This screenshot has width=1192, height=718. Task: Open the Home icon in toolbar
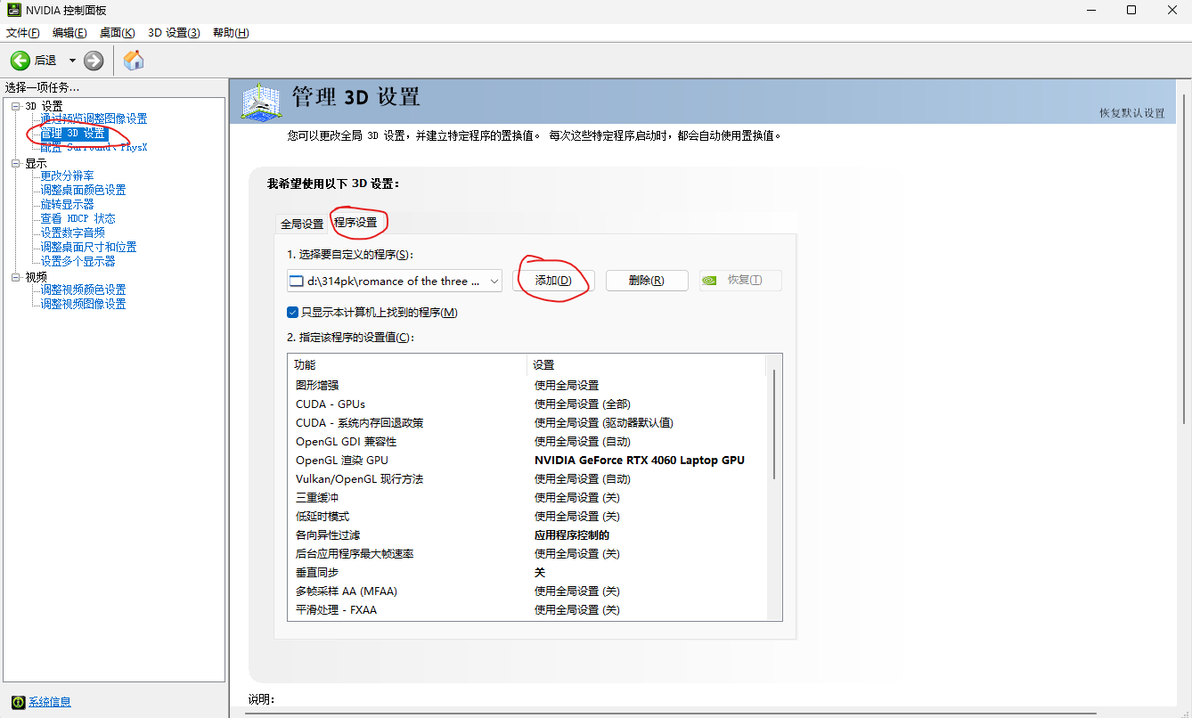pyautogui.click(x=134, y=60)
